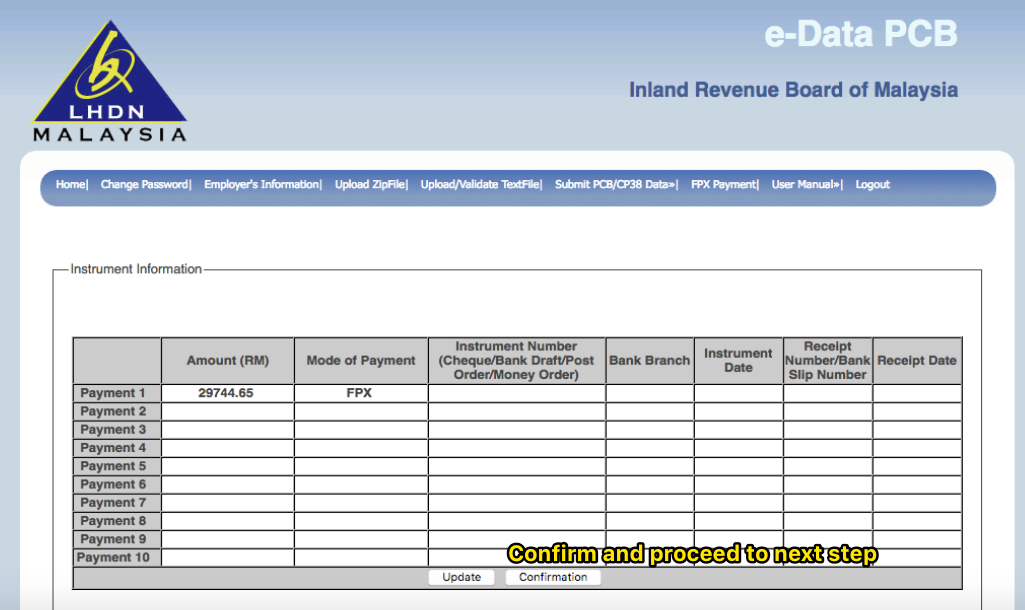Open the FPX Payment page

coord(724,184)
